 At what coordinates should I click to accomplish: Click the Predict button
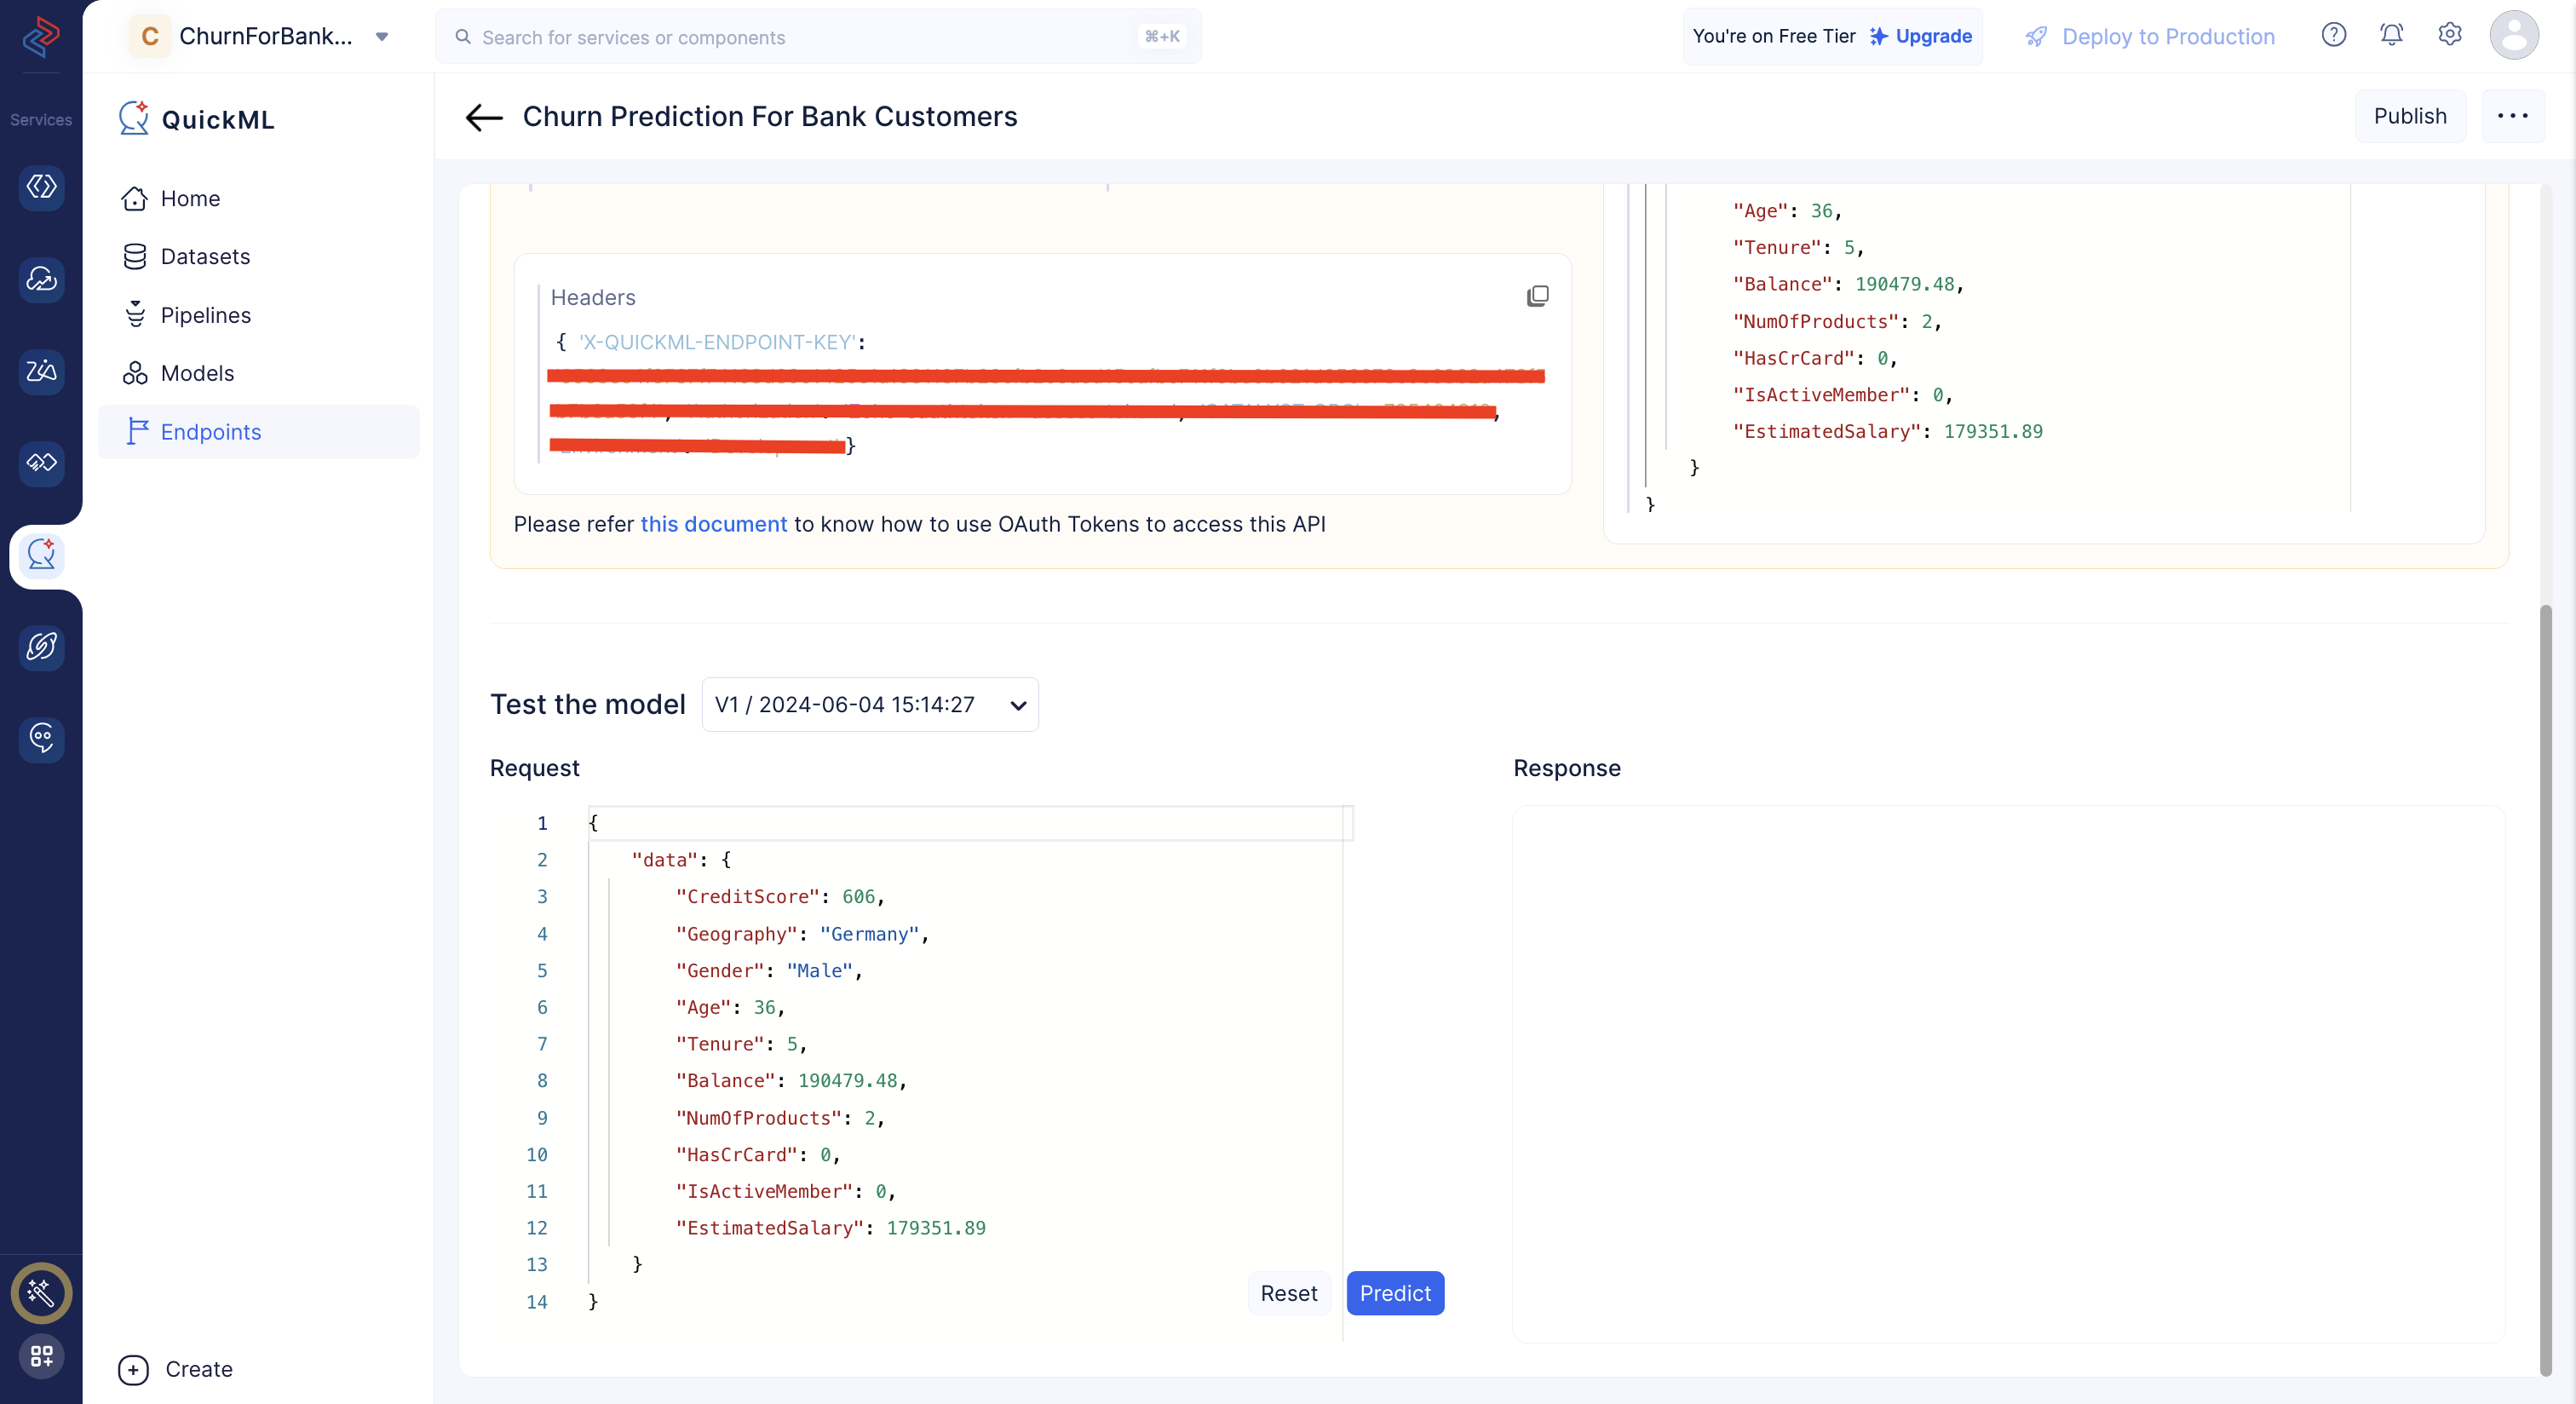(x=1395, y=1293)
